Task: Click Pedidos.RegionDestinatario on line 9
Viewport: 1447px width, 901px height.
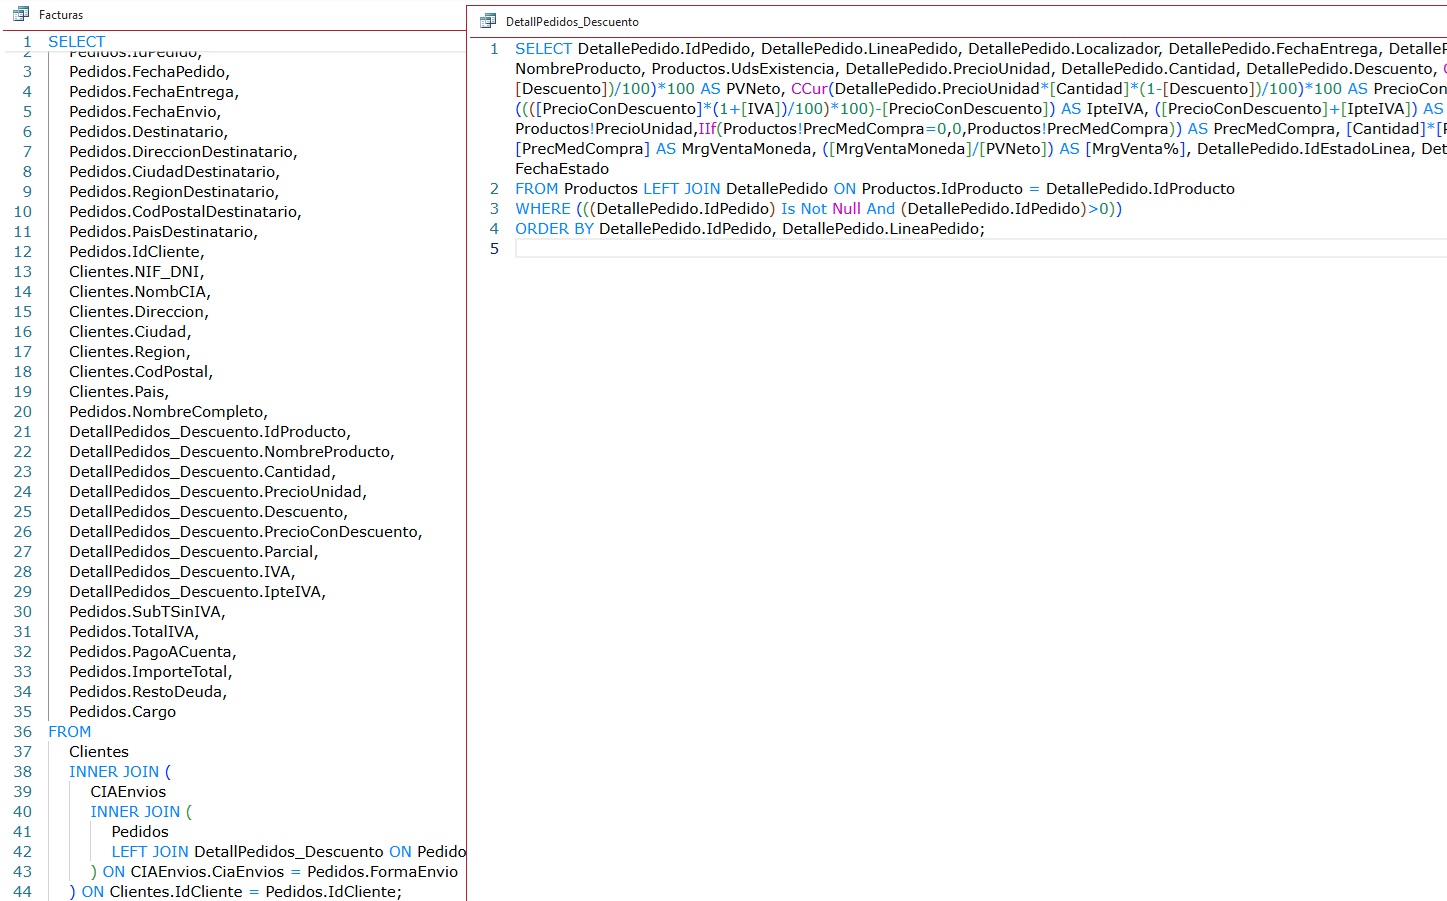Action: click(x=174, y=191)
